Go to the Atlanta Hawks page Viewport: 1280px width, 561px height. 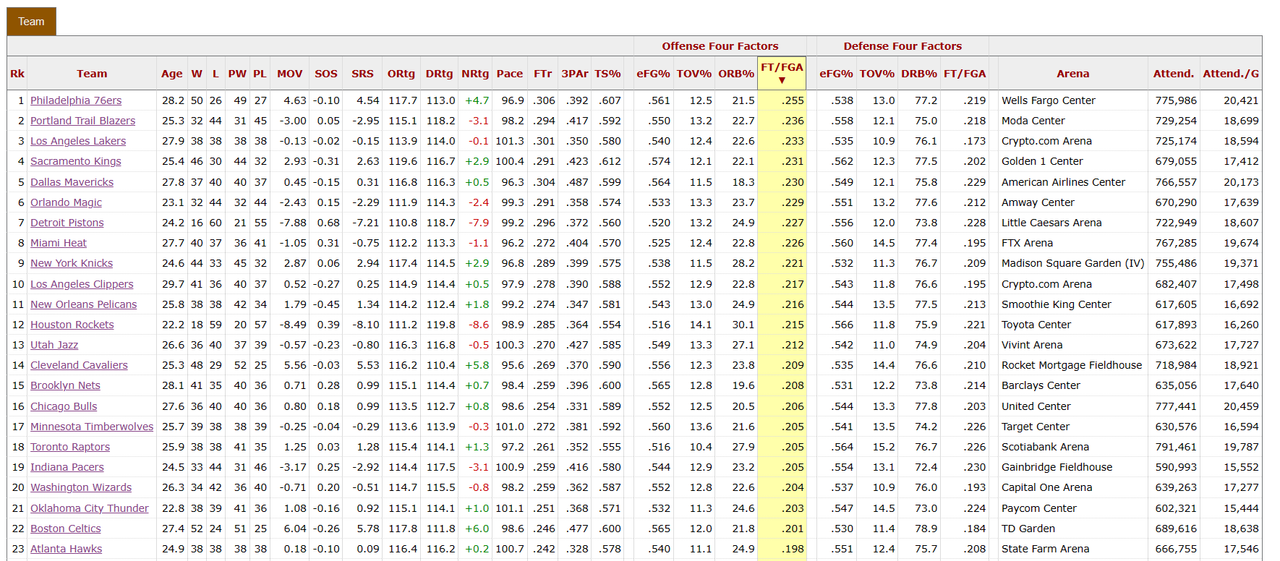pos(66,548)
